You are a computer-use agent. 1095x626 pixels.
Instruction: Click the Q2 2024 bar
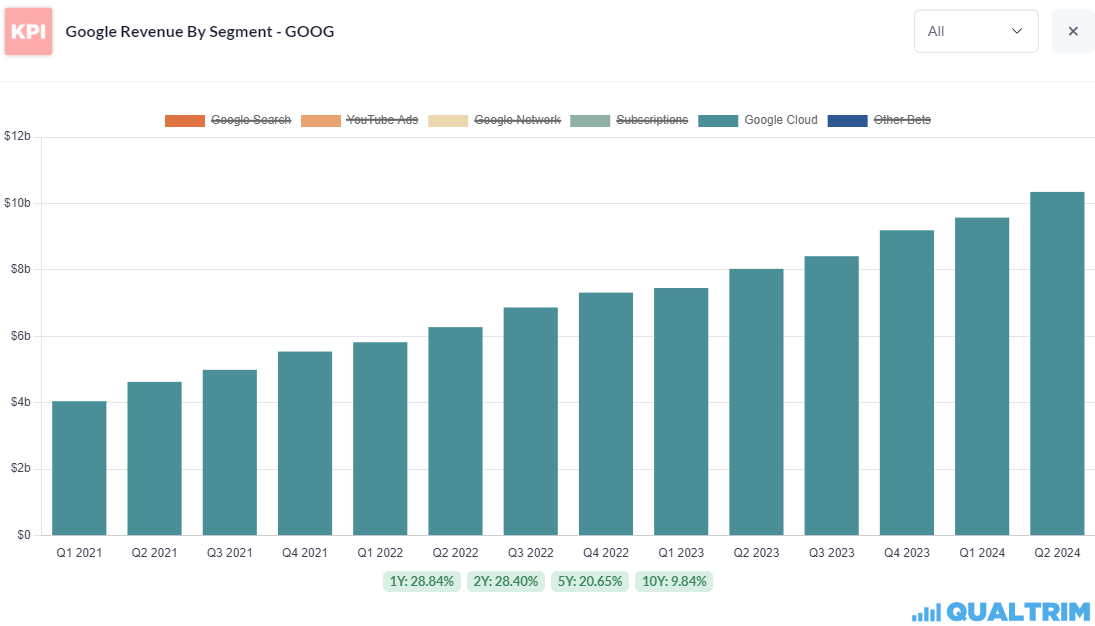(1057, 363)
